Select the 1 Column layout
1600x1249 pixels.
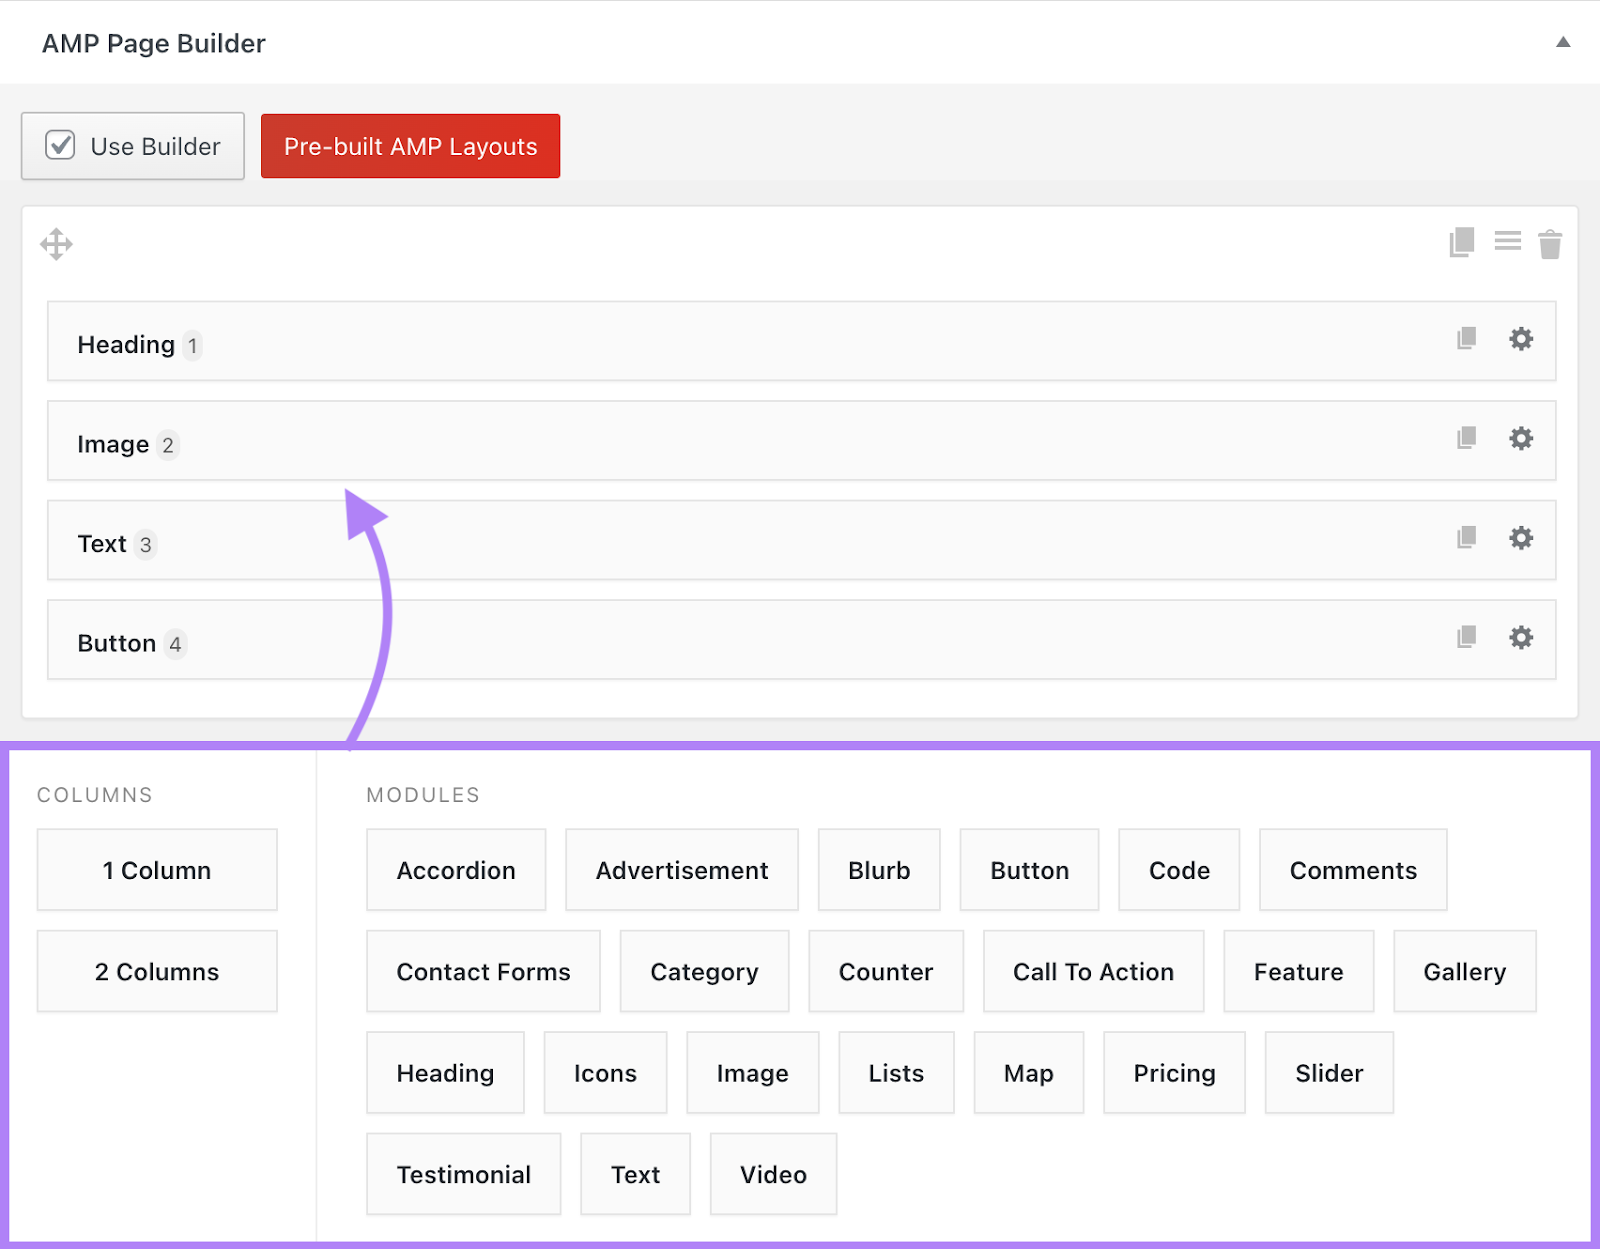click(x=156, y=869)
